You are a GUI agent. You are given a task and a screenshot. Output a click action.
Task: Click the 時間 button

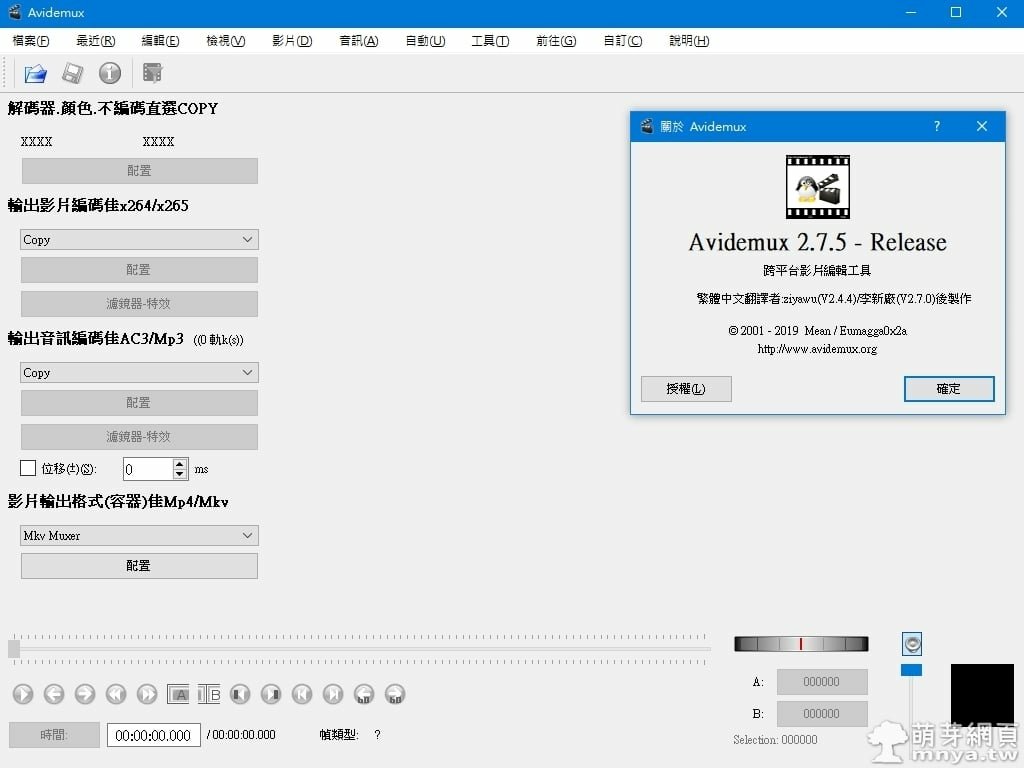(54, 735)
